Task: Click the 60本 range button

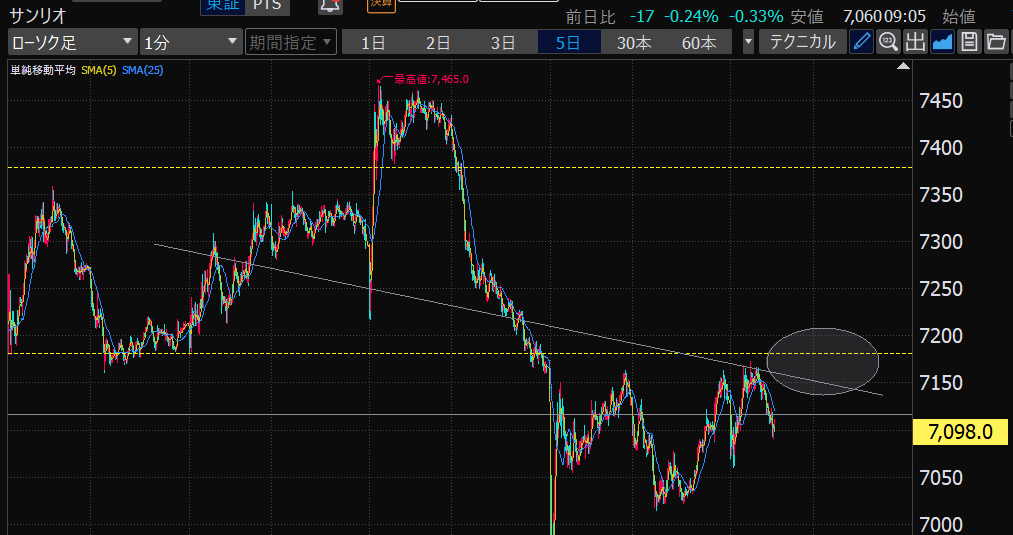Action: pos(699,42)
